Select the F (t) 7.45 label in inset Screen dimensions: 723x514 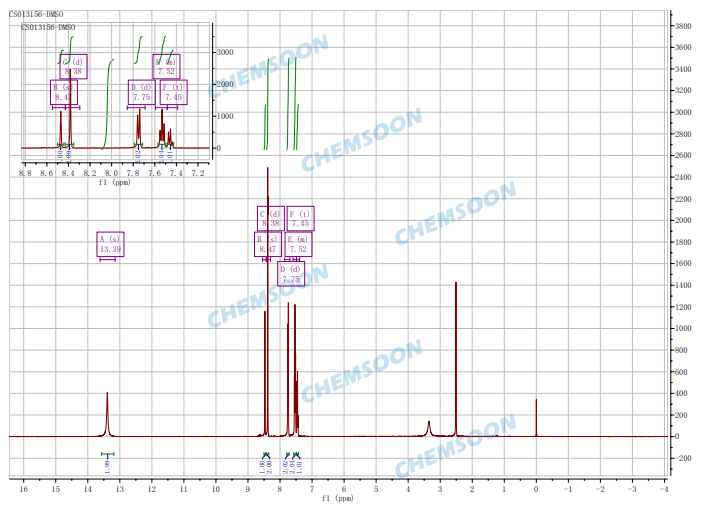click(x=173, y=92)
